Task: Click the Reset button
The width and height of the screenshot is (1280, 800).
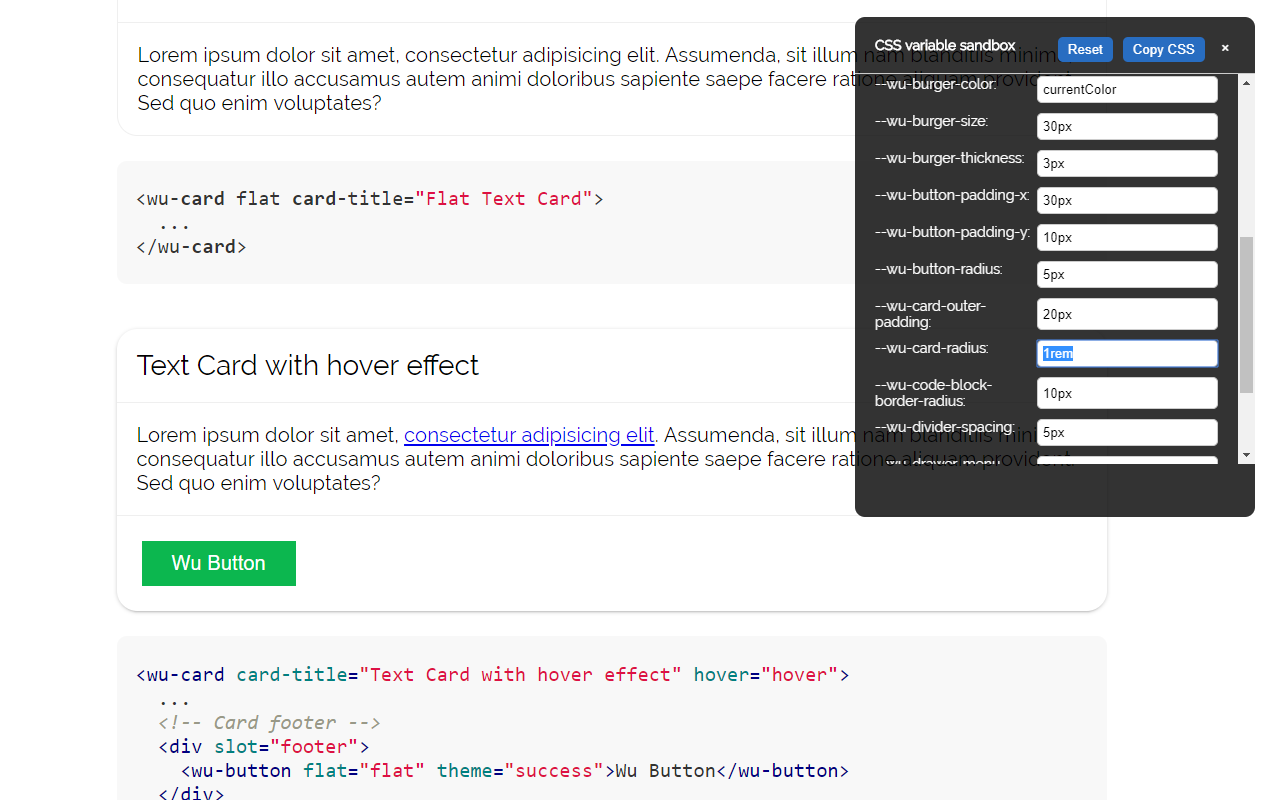Action: click(x=1085, y=49)
